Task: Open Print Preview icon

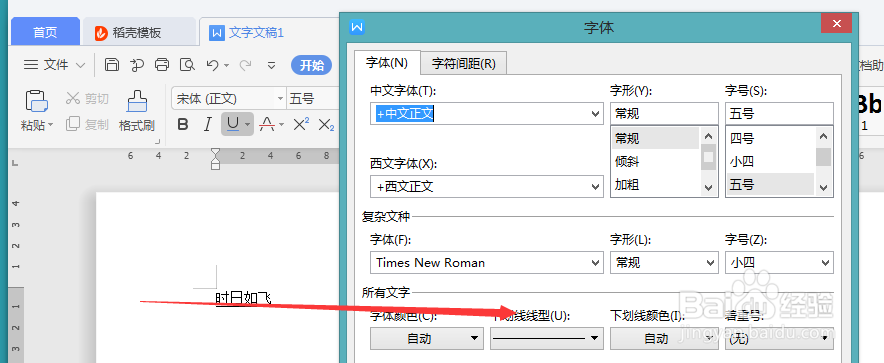Action: (187, 65)
